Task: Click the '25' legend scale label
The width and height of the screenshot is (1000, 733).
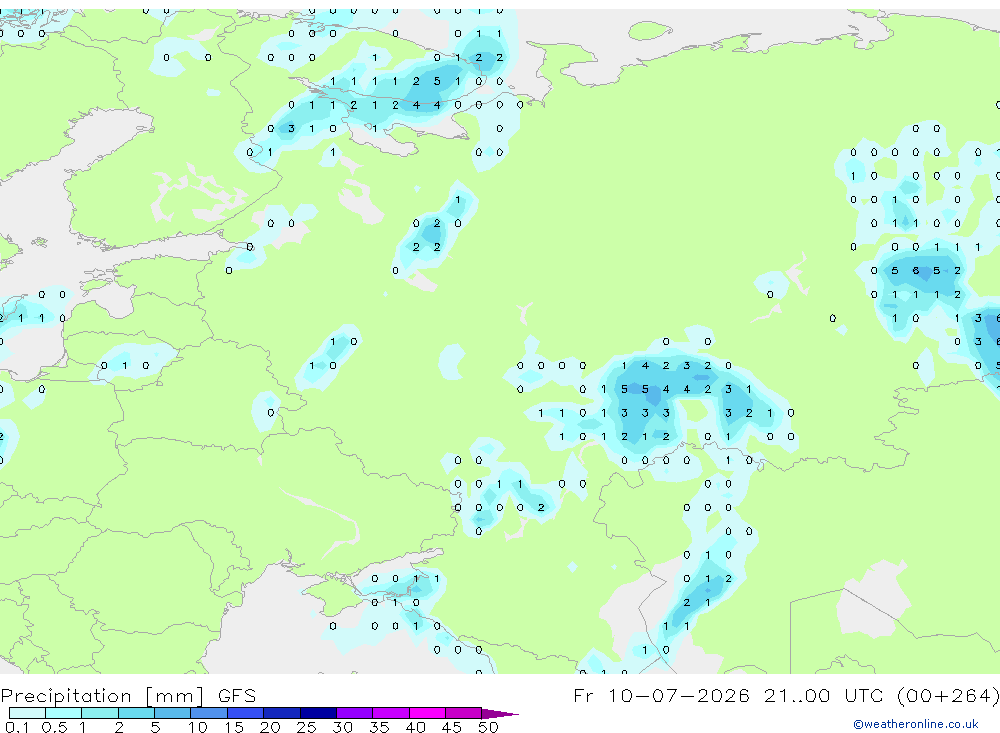Action: [307, 727]
